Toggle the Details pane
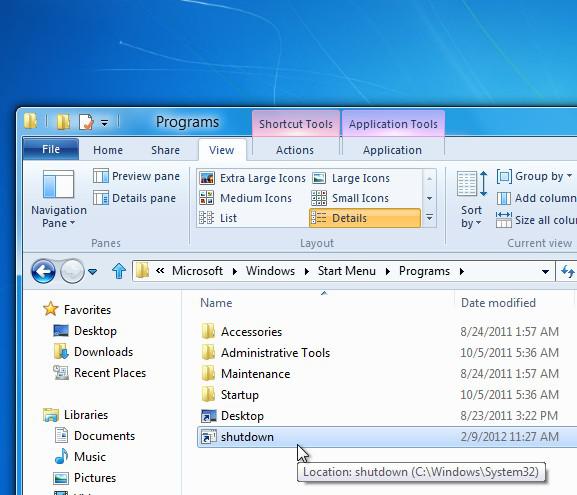Screen dimensions: 577x495 [x=134, y=198]
